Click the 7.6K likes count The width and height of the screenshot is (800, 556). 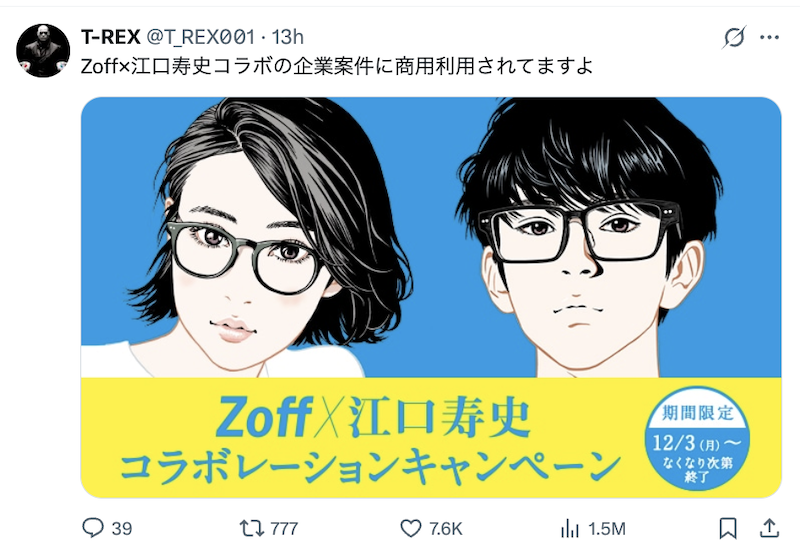tap(445, 528)
